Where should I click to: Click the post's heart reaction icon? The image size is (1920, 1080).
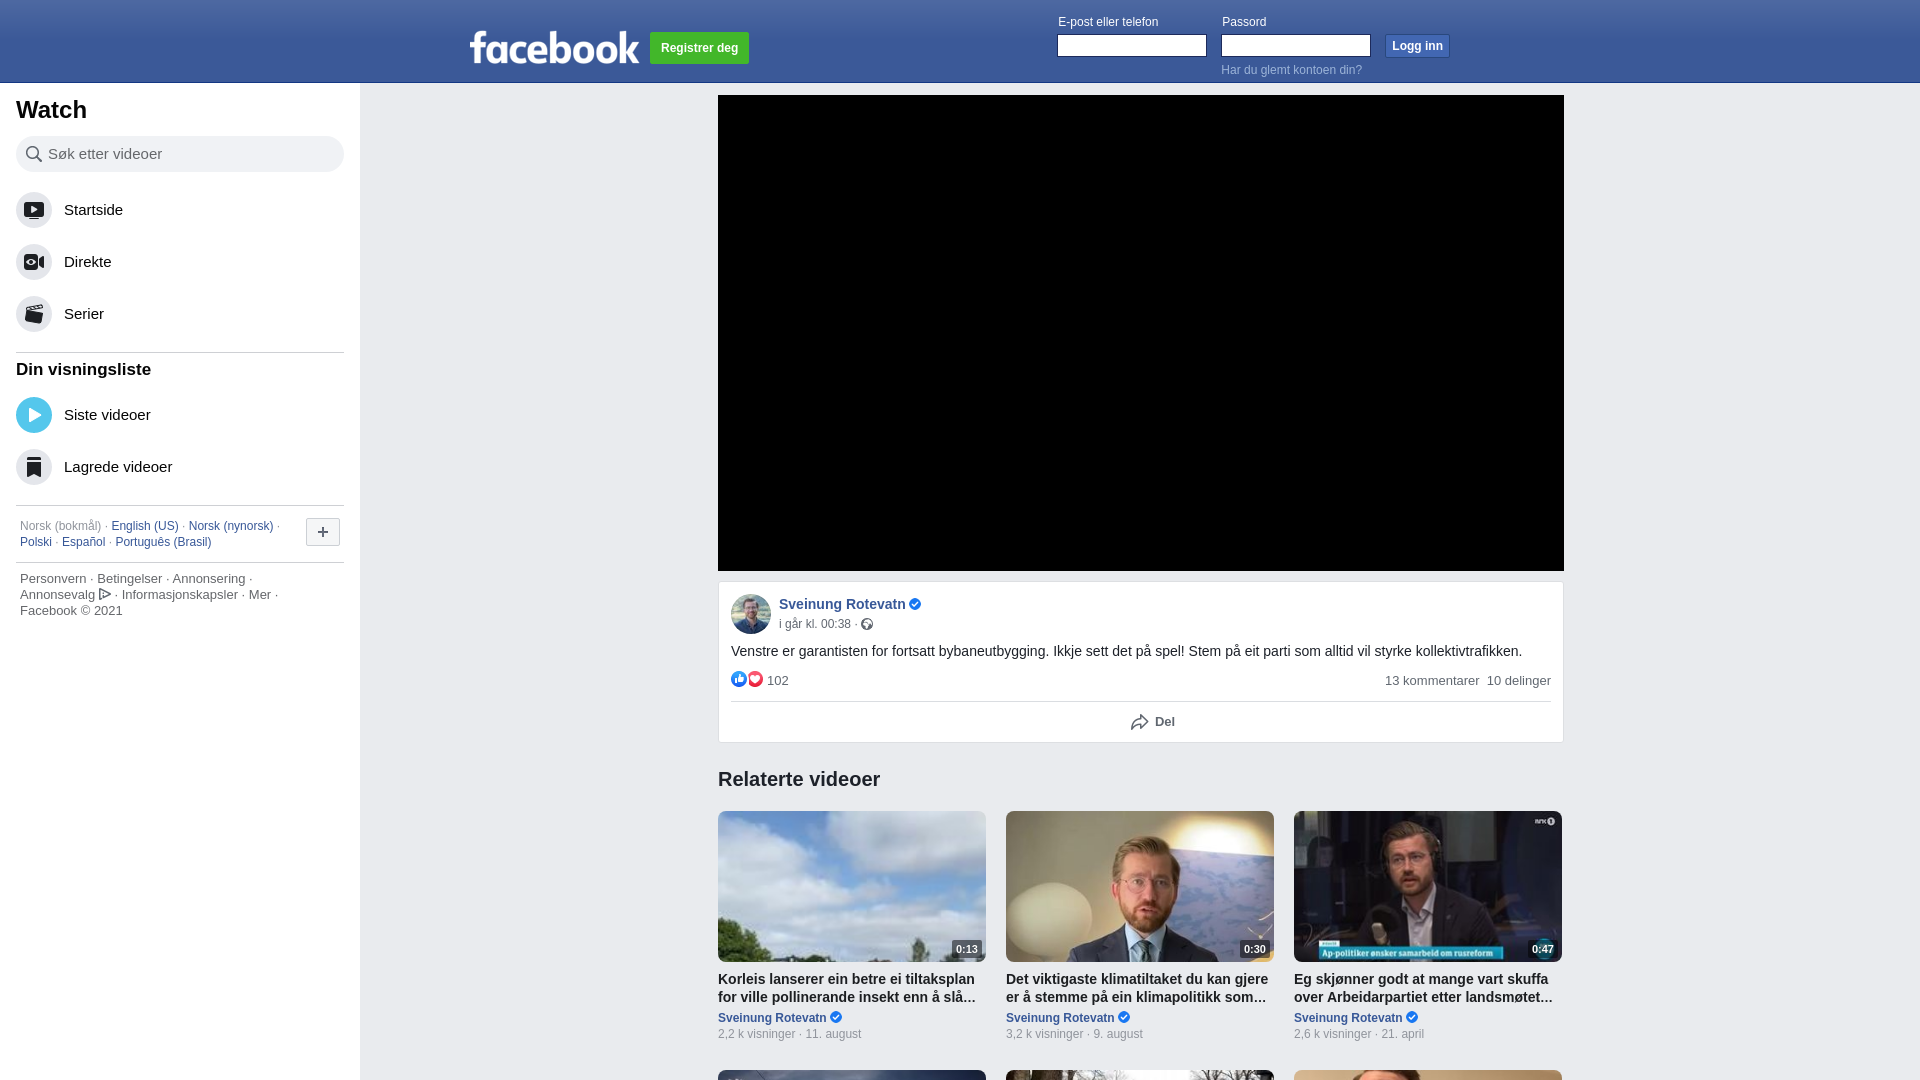(x=755, y=679)
